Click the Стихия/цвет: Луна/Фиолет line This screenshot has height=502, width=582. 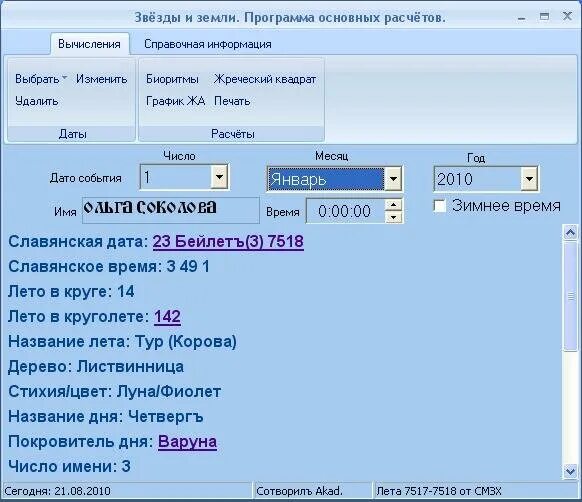click(x=114, y=391)
